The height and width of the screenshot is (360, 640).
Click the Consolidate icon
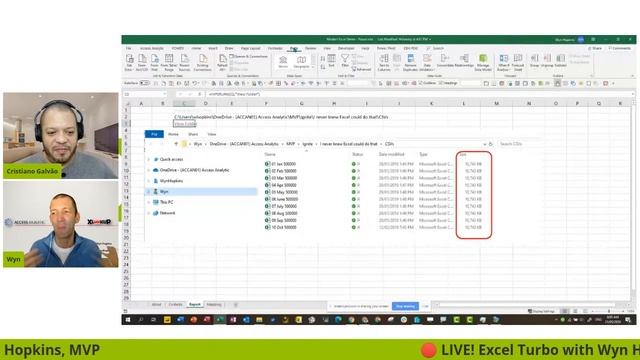coord(445,61)
